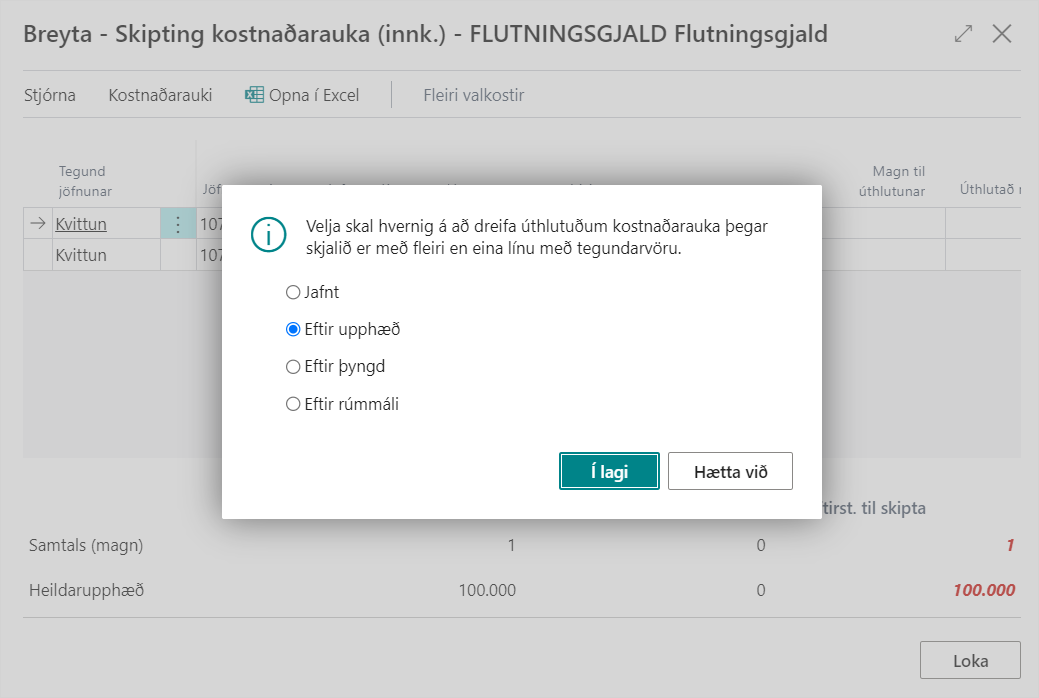Open the Stjórna menu

point(50,96)
